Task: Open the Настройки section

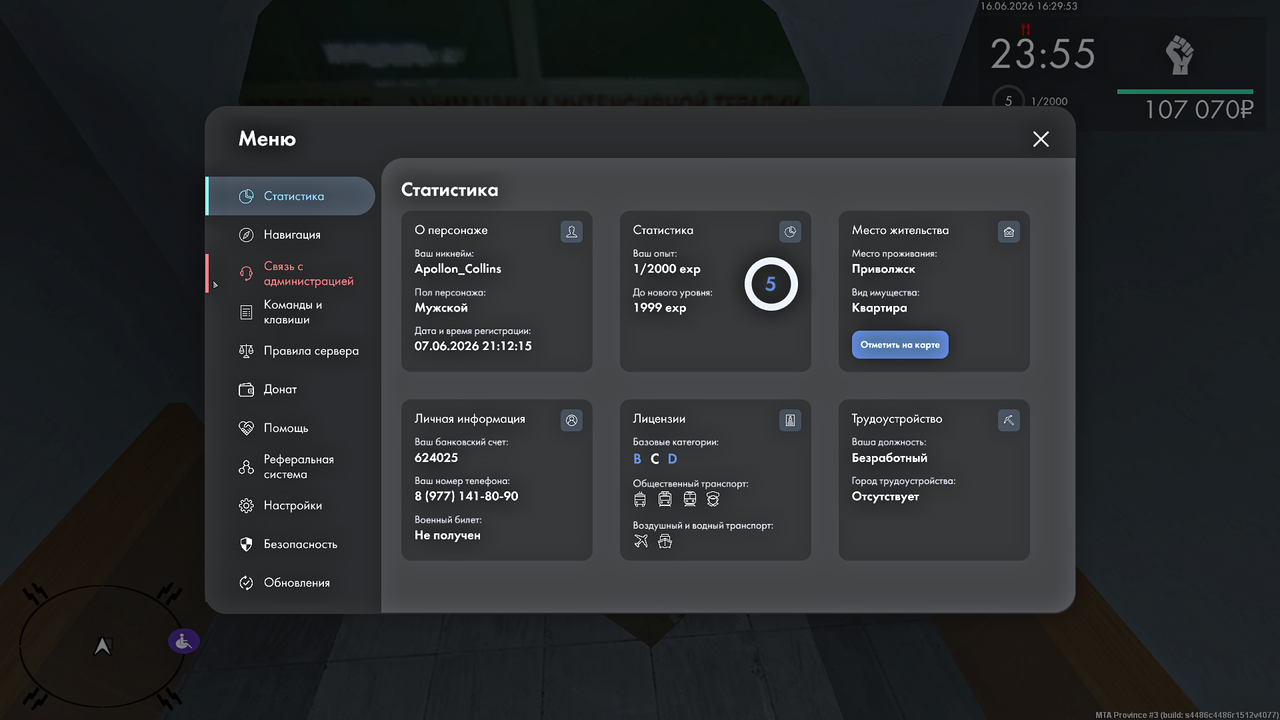Action: coord(291,506)
